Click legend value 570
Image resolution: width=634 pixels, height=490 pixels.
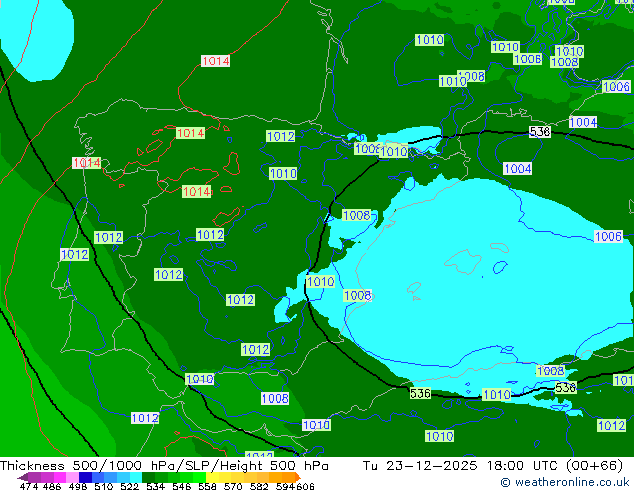point(233,486)
